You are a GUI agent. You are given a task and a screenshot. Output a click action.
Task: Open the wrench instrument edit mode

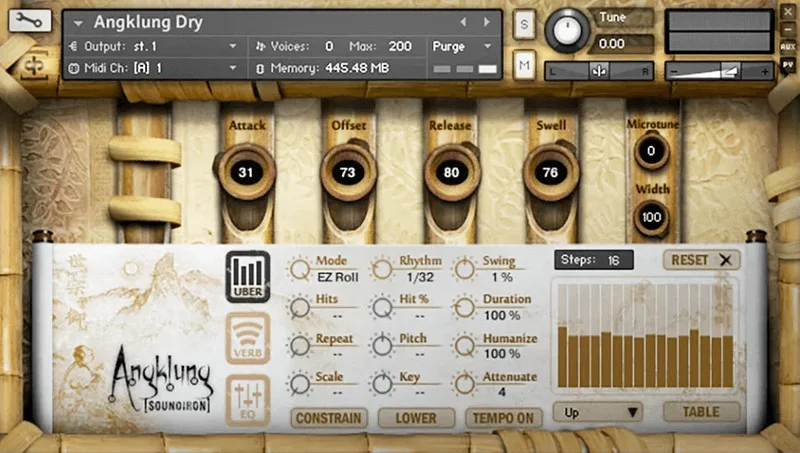point(30,20)
